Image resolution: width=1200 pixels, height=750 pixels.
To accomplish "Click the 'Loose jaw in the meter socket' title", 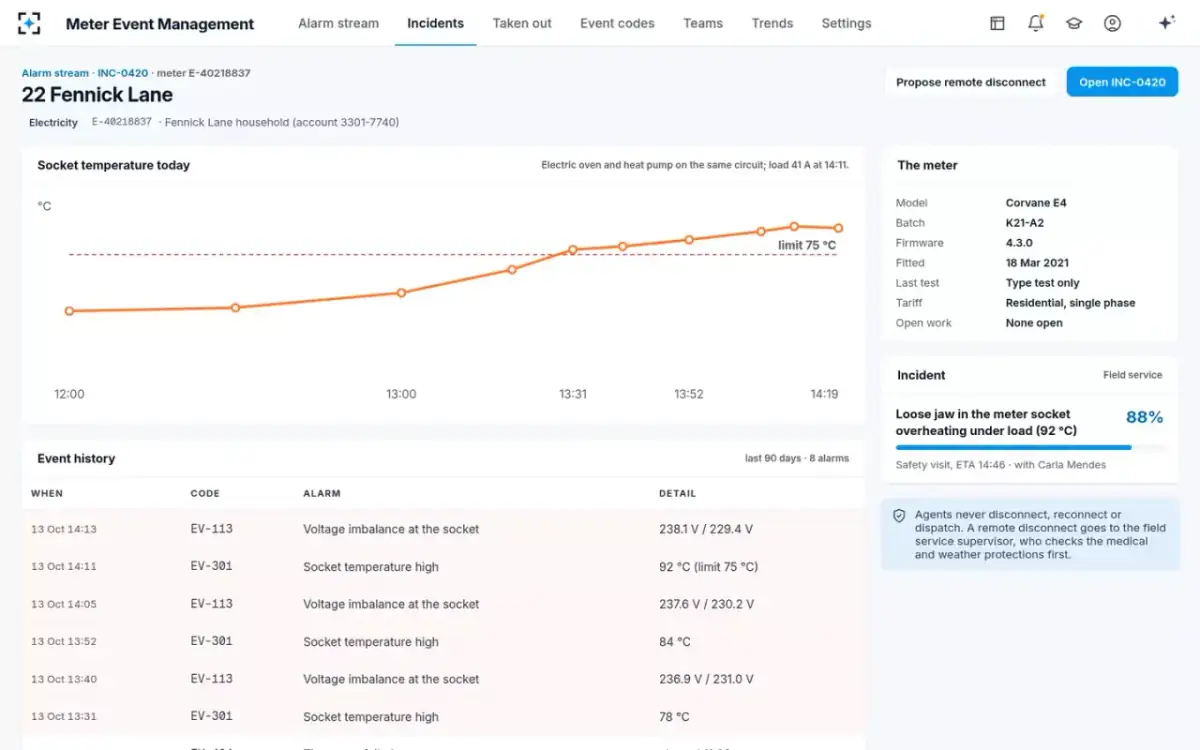I will (x=983, y=414).
